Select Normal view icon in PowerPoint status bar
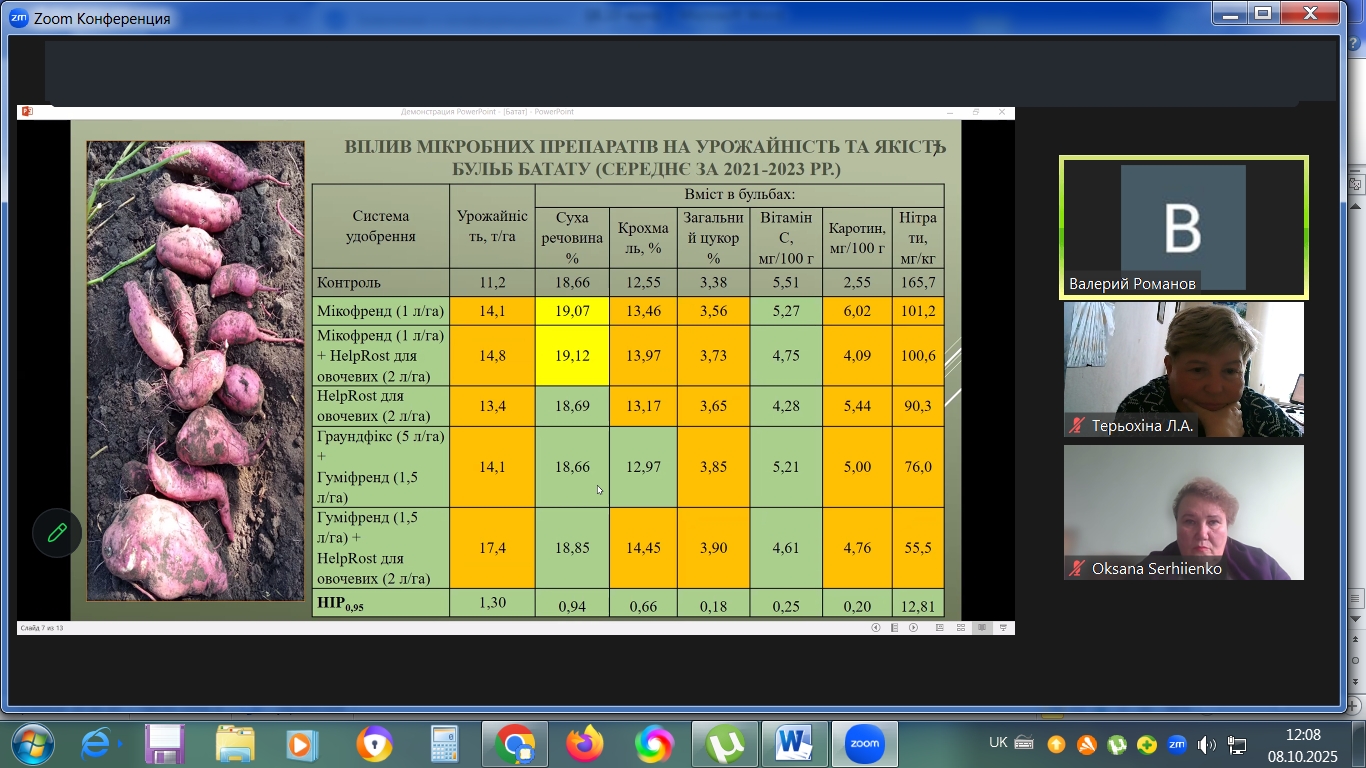The height and width of the screenshot is (768, 1366). pos(940,628)
